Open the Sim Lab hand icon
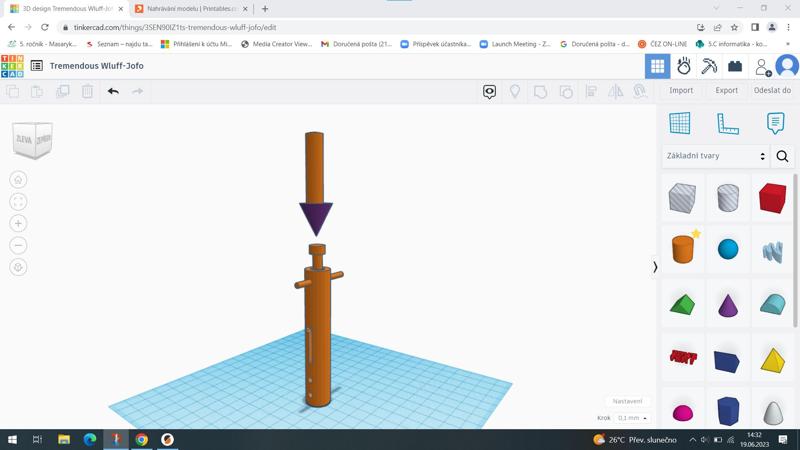 coord(684,66)
